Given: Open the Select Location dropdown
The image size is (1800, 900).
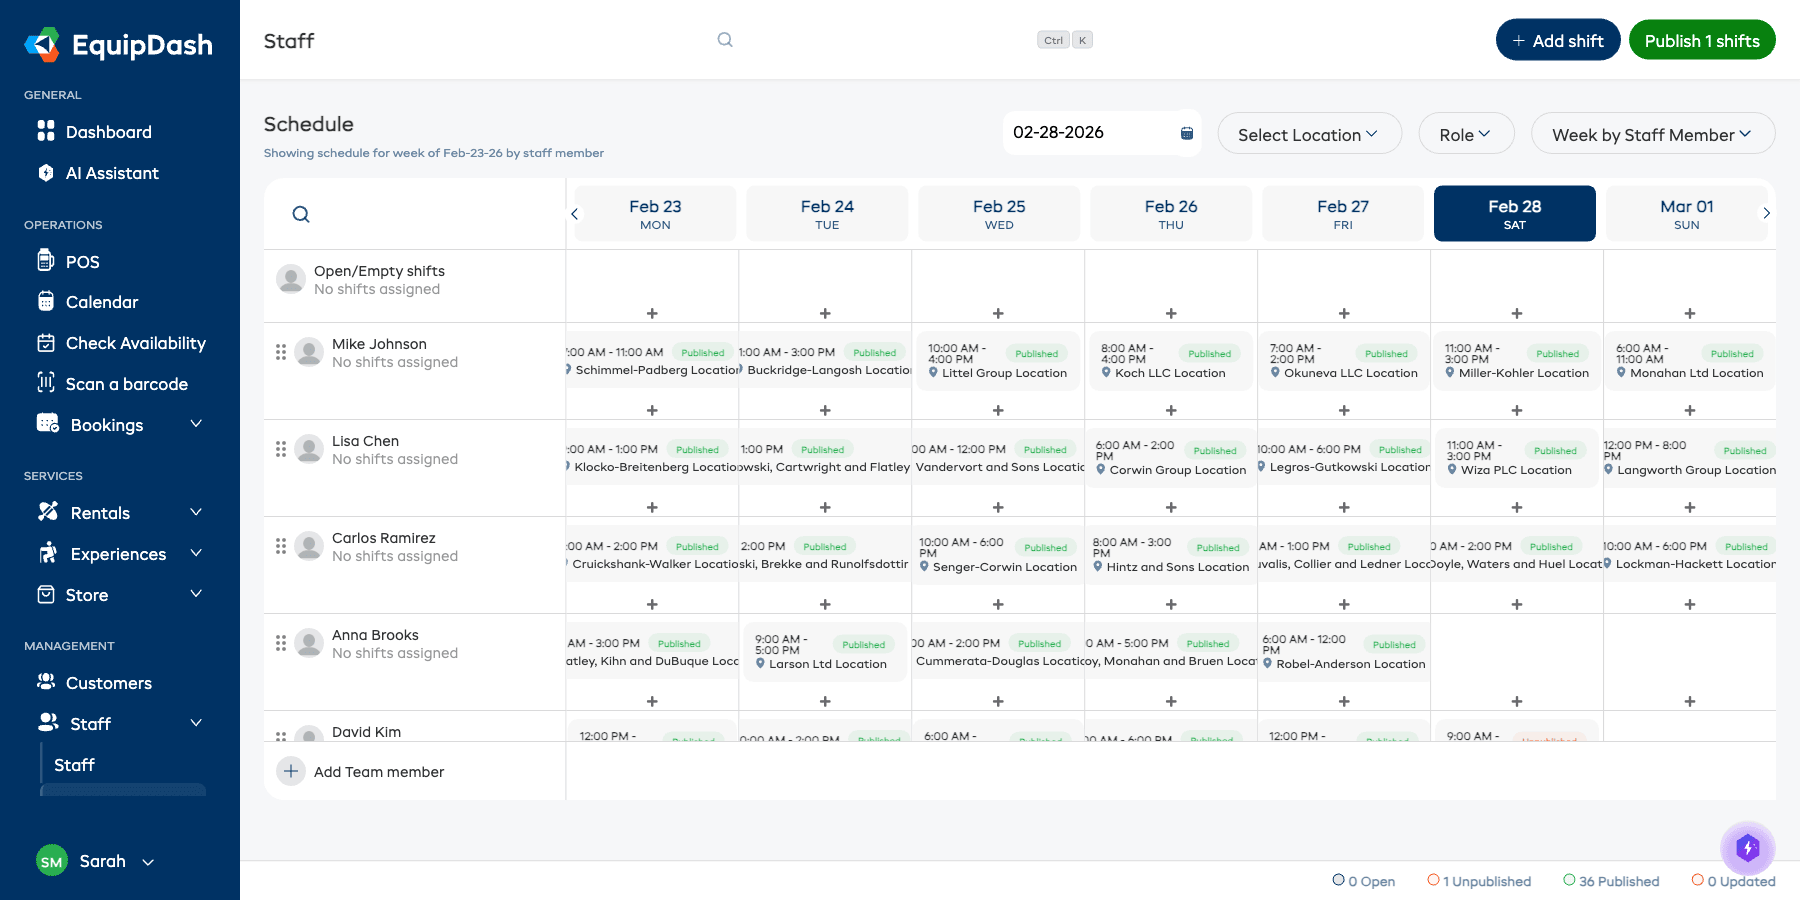Looking at the screenshot, I should click(x=1309, y=133).
